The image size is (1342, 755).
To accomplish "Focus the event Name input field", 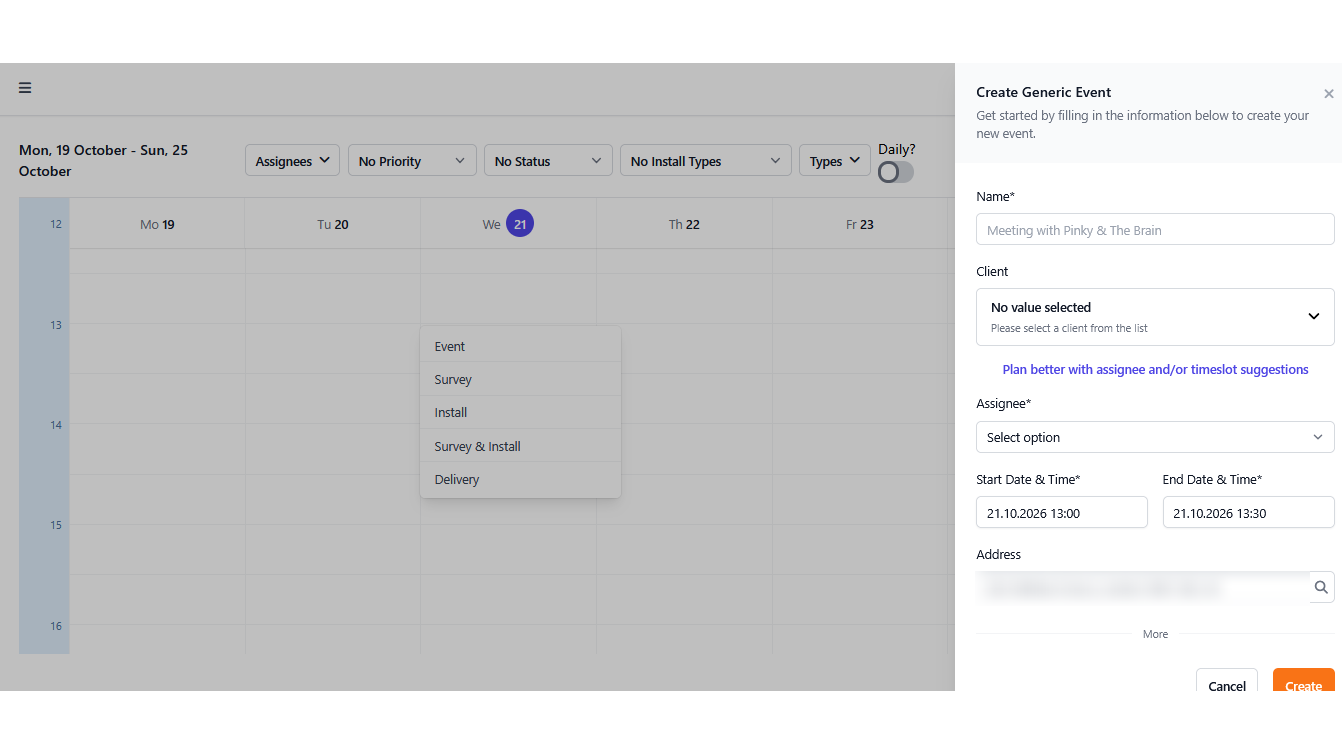I will tap(1155, 229).
